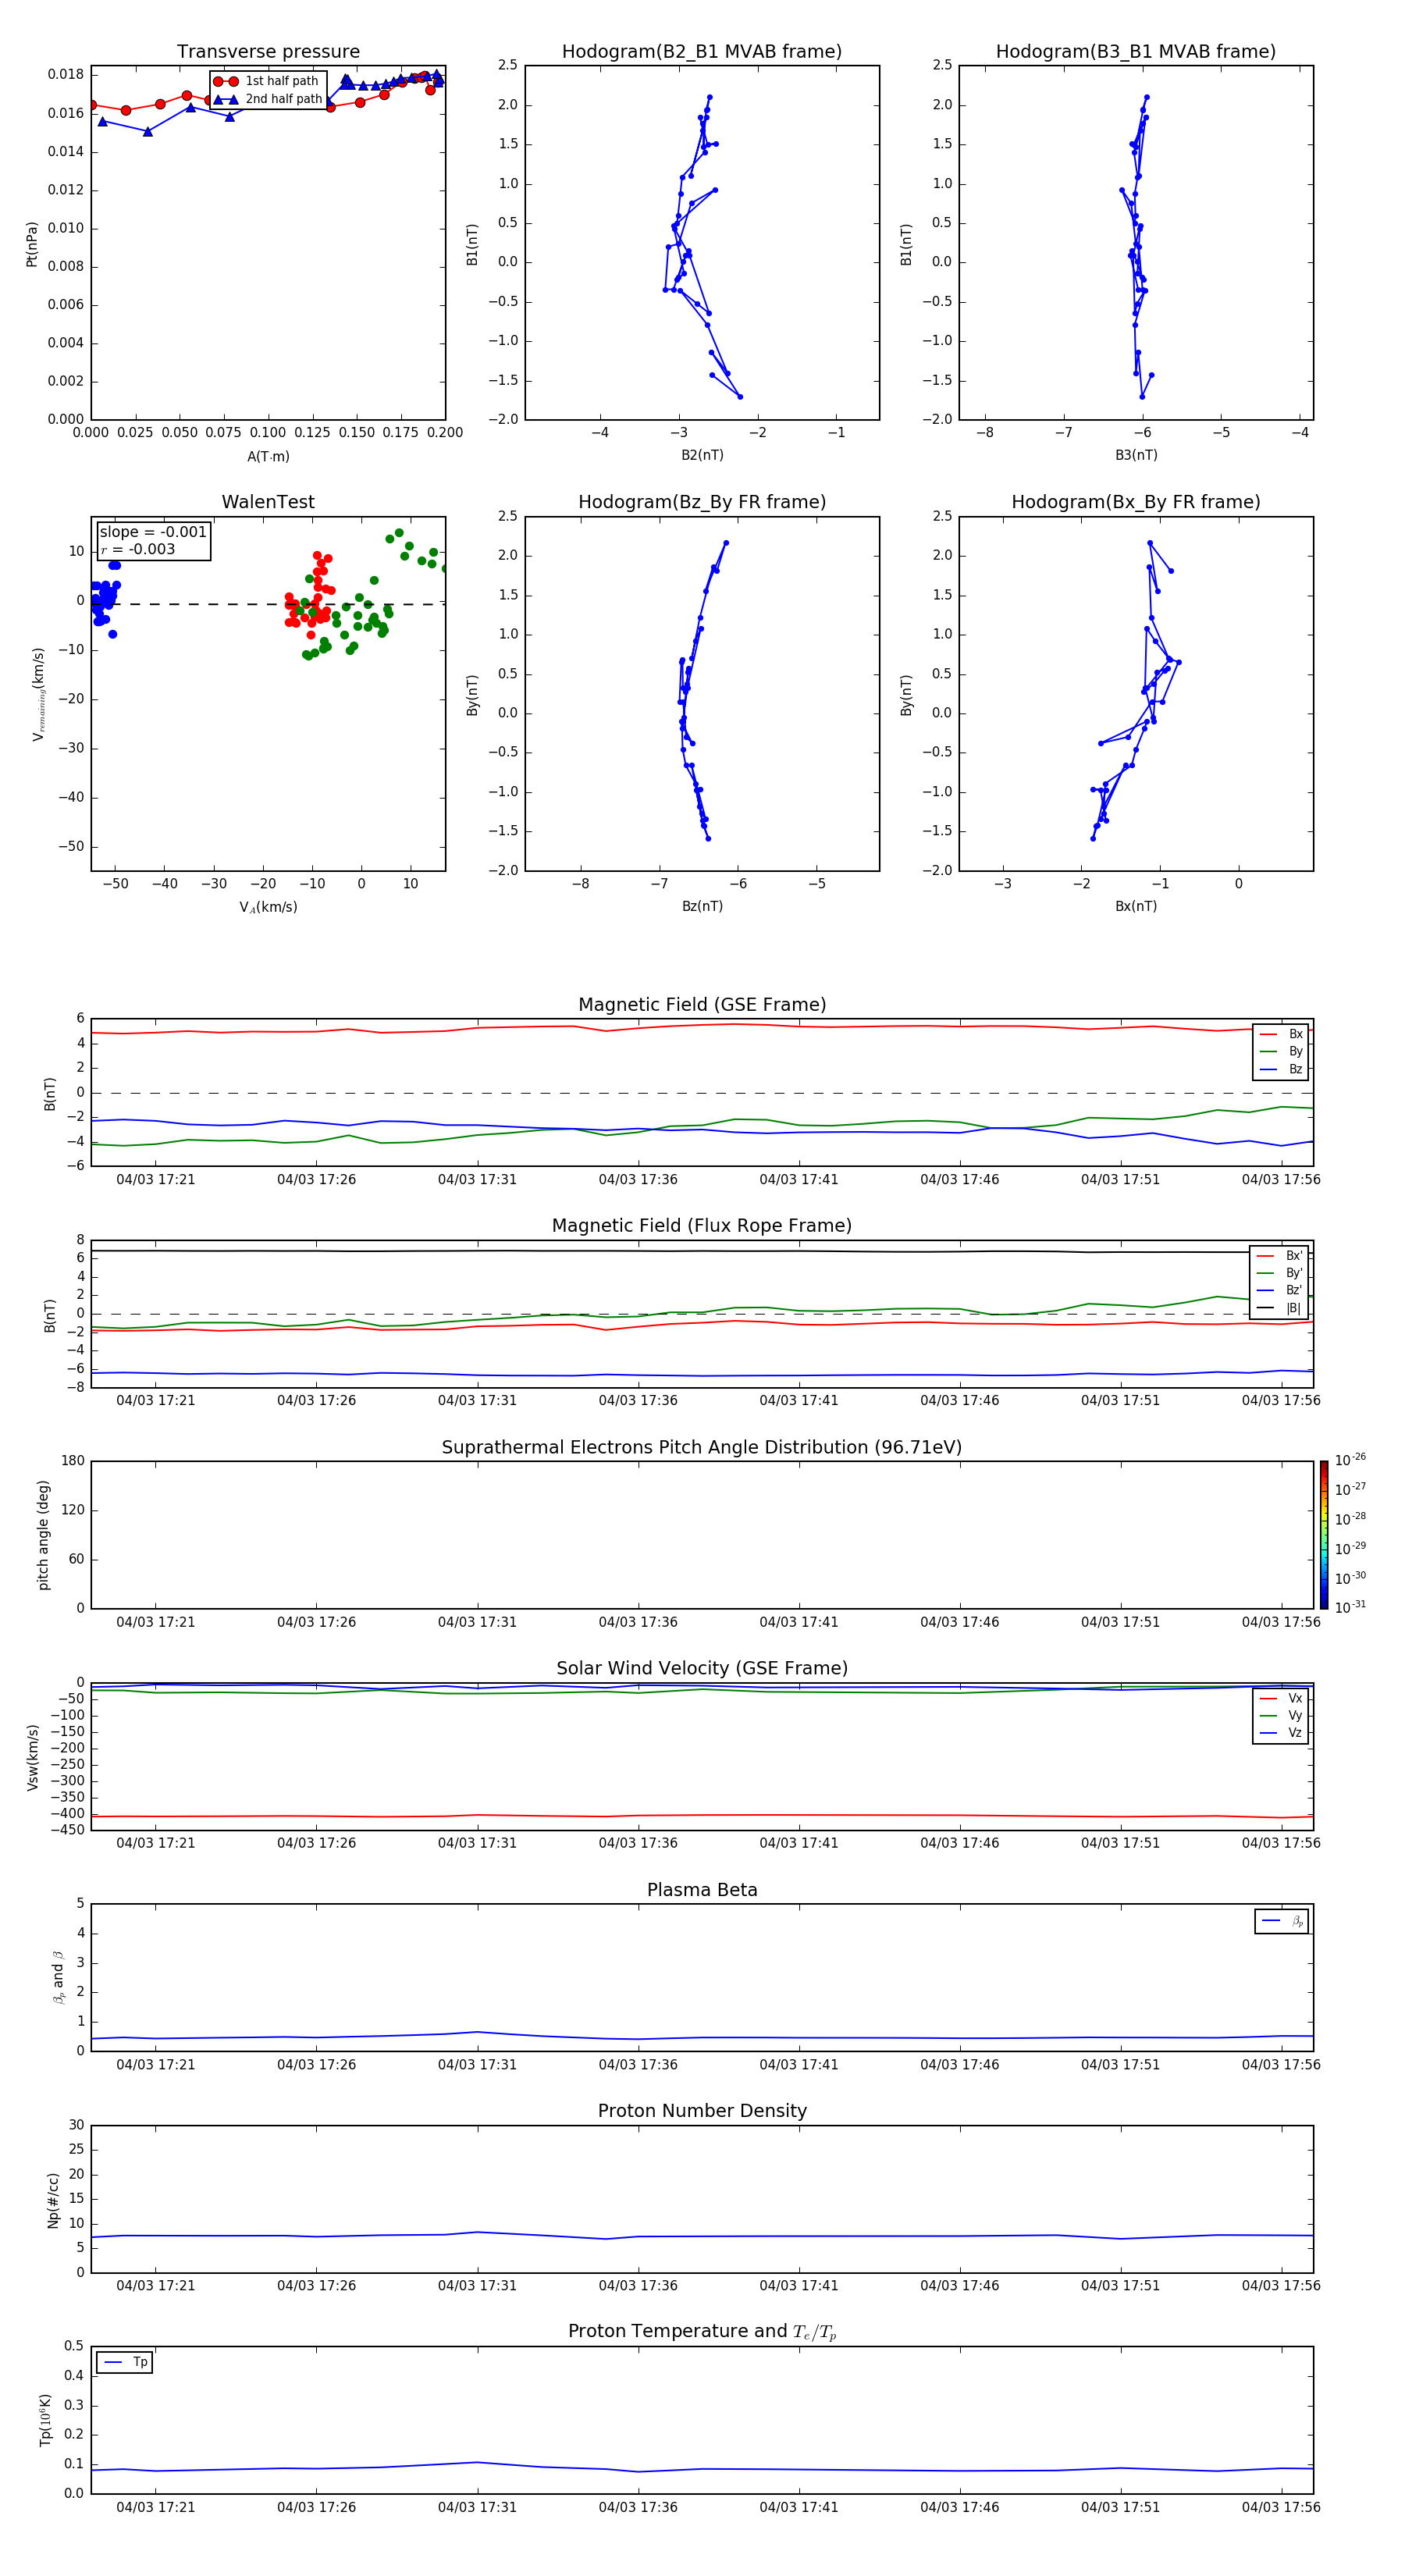The image size is (1405, 2576).
Task: Click the 'Bz(nT)' x-axis label
Action: coord(702,906)
